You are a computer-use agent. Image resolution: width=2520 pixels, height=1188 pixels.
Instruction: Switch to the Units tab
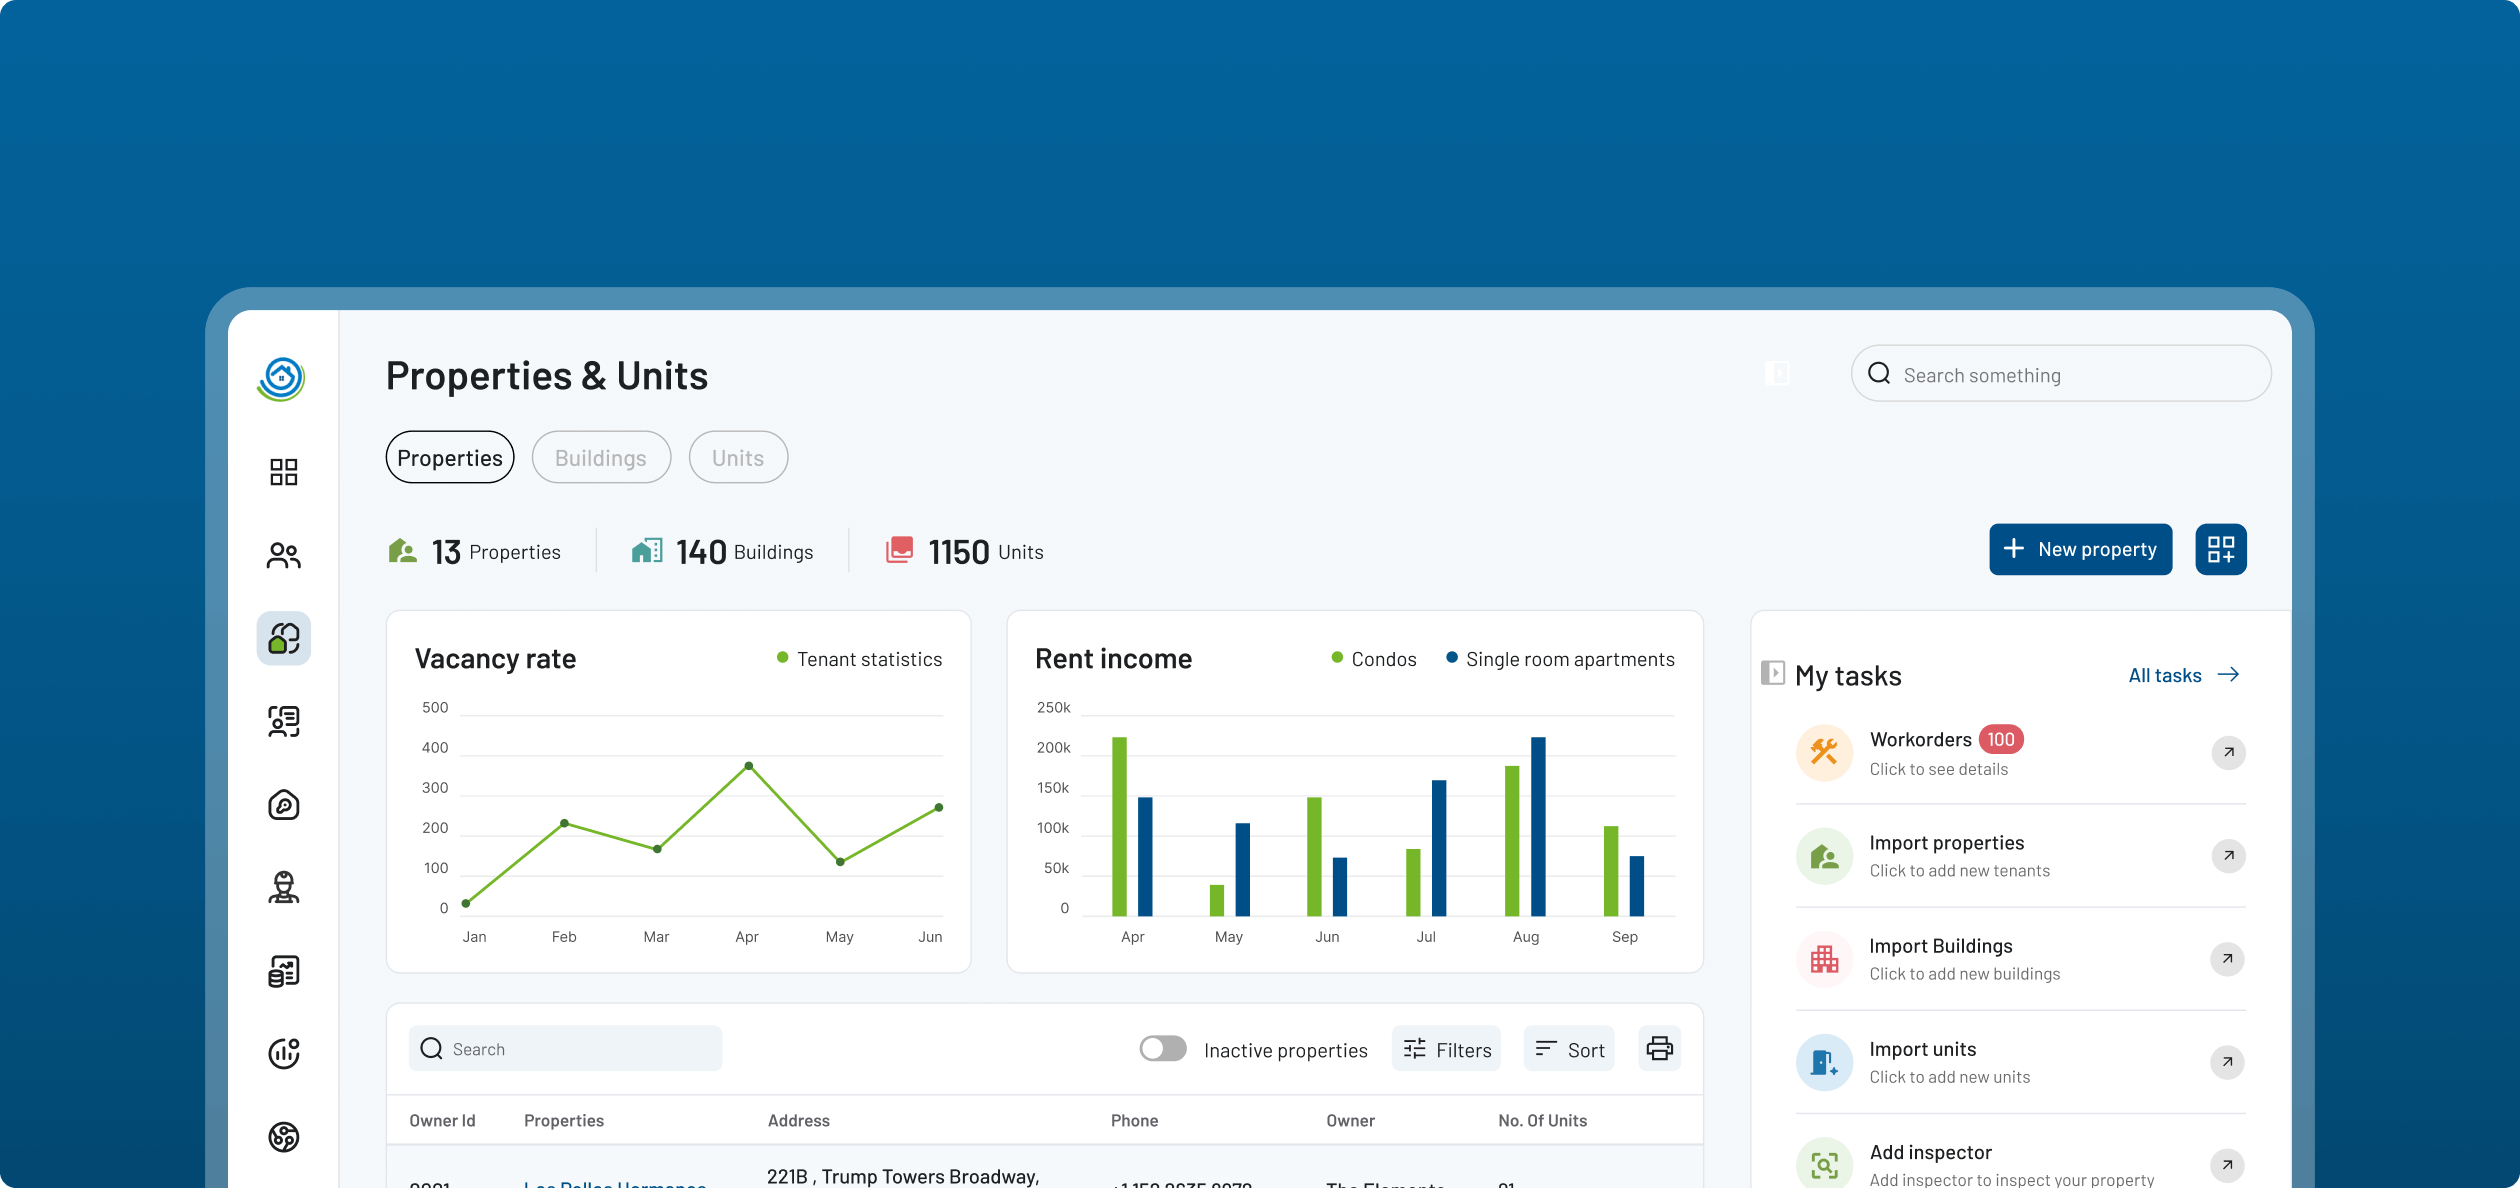pyautogui.click(x=738, y=458)
